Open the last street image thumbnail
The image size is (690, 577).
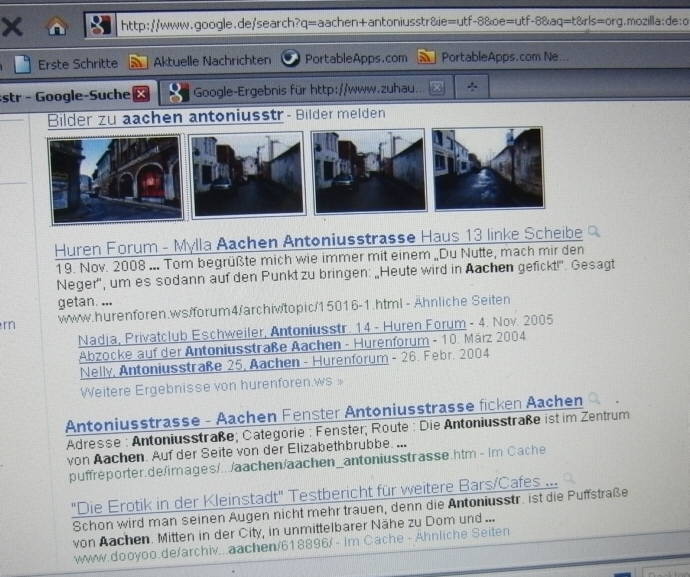point(488,168)
